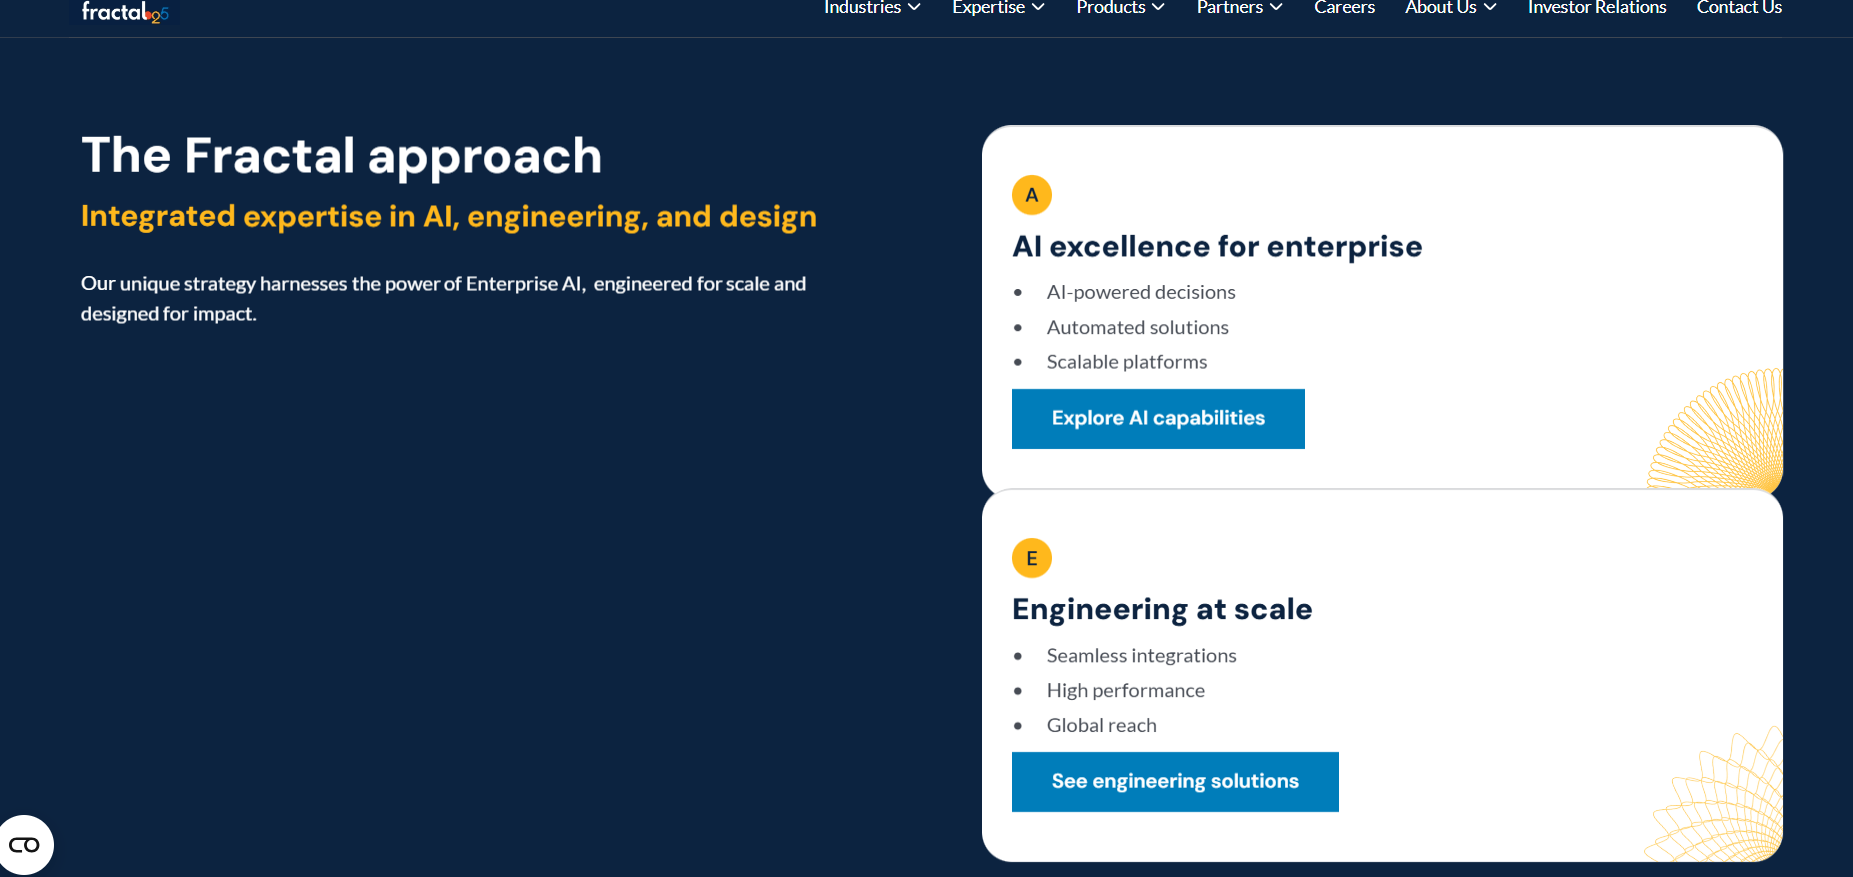
Task: Click the yellow Integrated expertise subheading
Action: (x=449, y=217)
